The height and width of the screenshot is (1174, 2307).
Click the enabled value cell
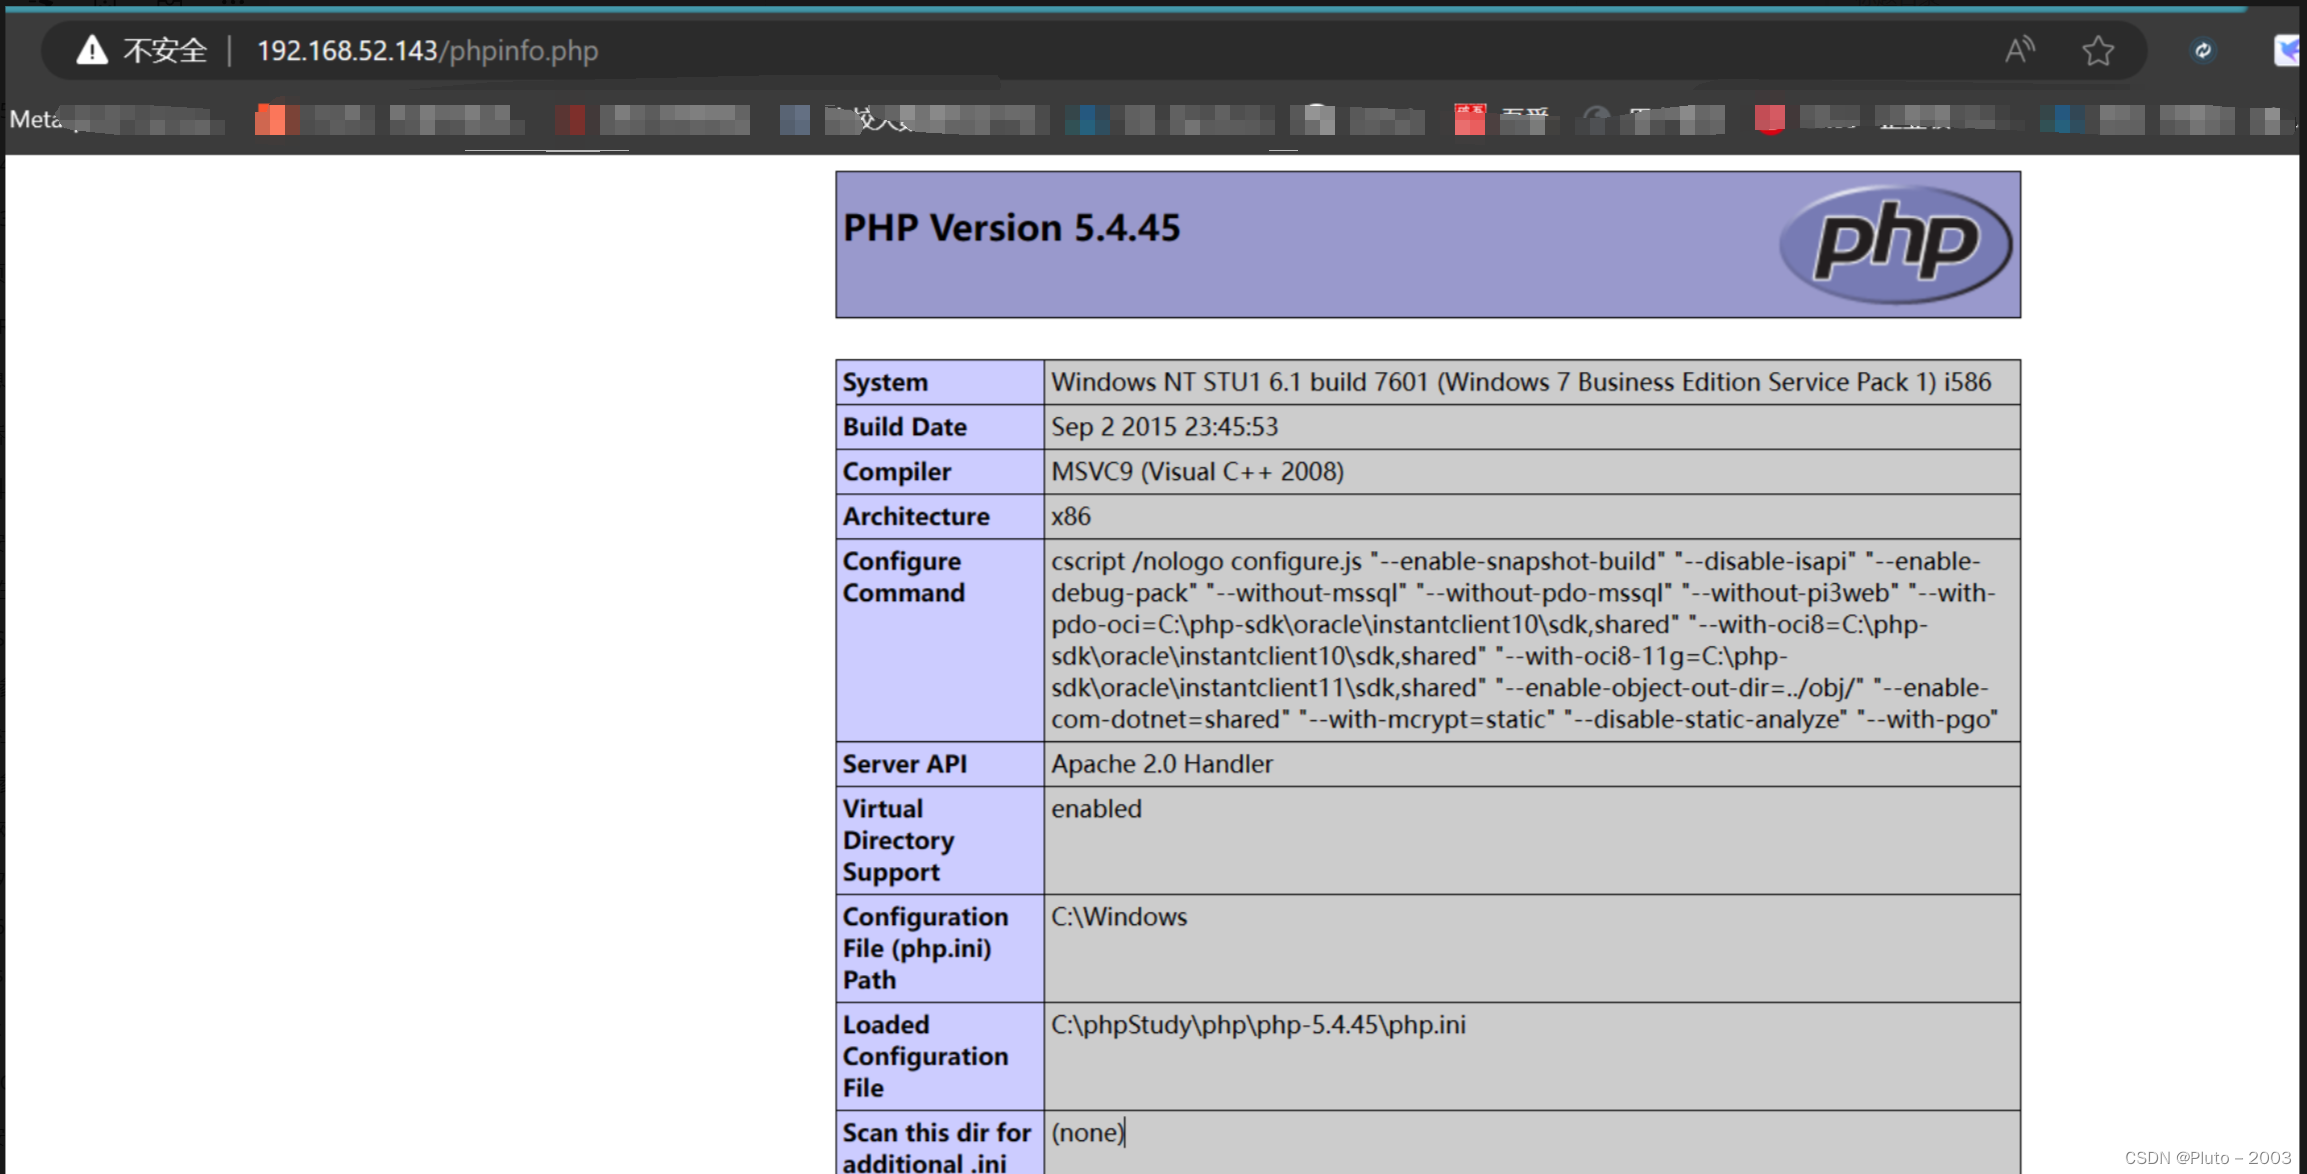(1532, 840)
